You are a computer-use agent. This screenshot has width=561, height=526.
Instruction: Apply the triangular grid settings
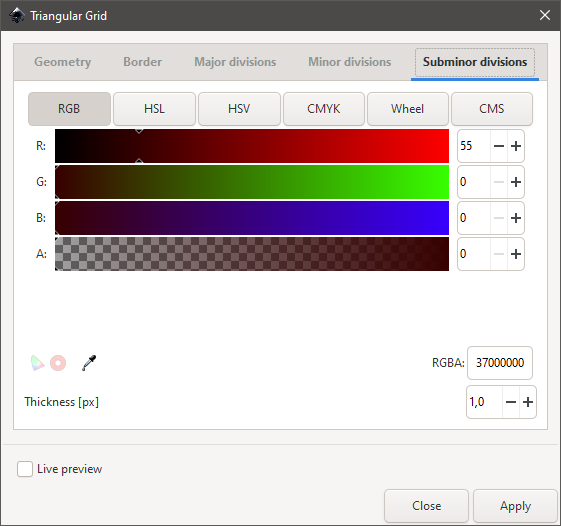[x=516, y=506]
